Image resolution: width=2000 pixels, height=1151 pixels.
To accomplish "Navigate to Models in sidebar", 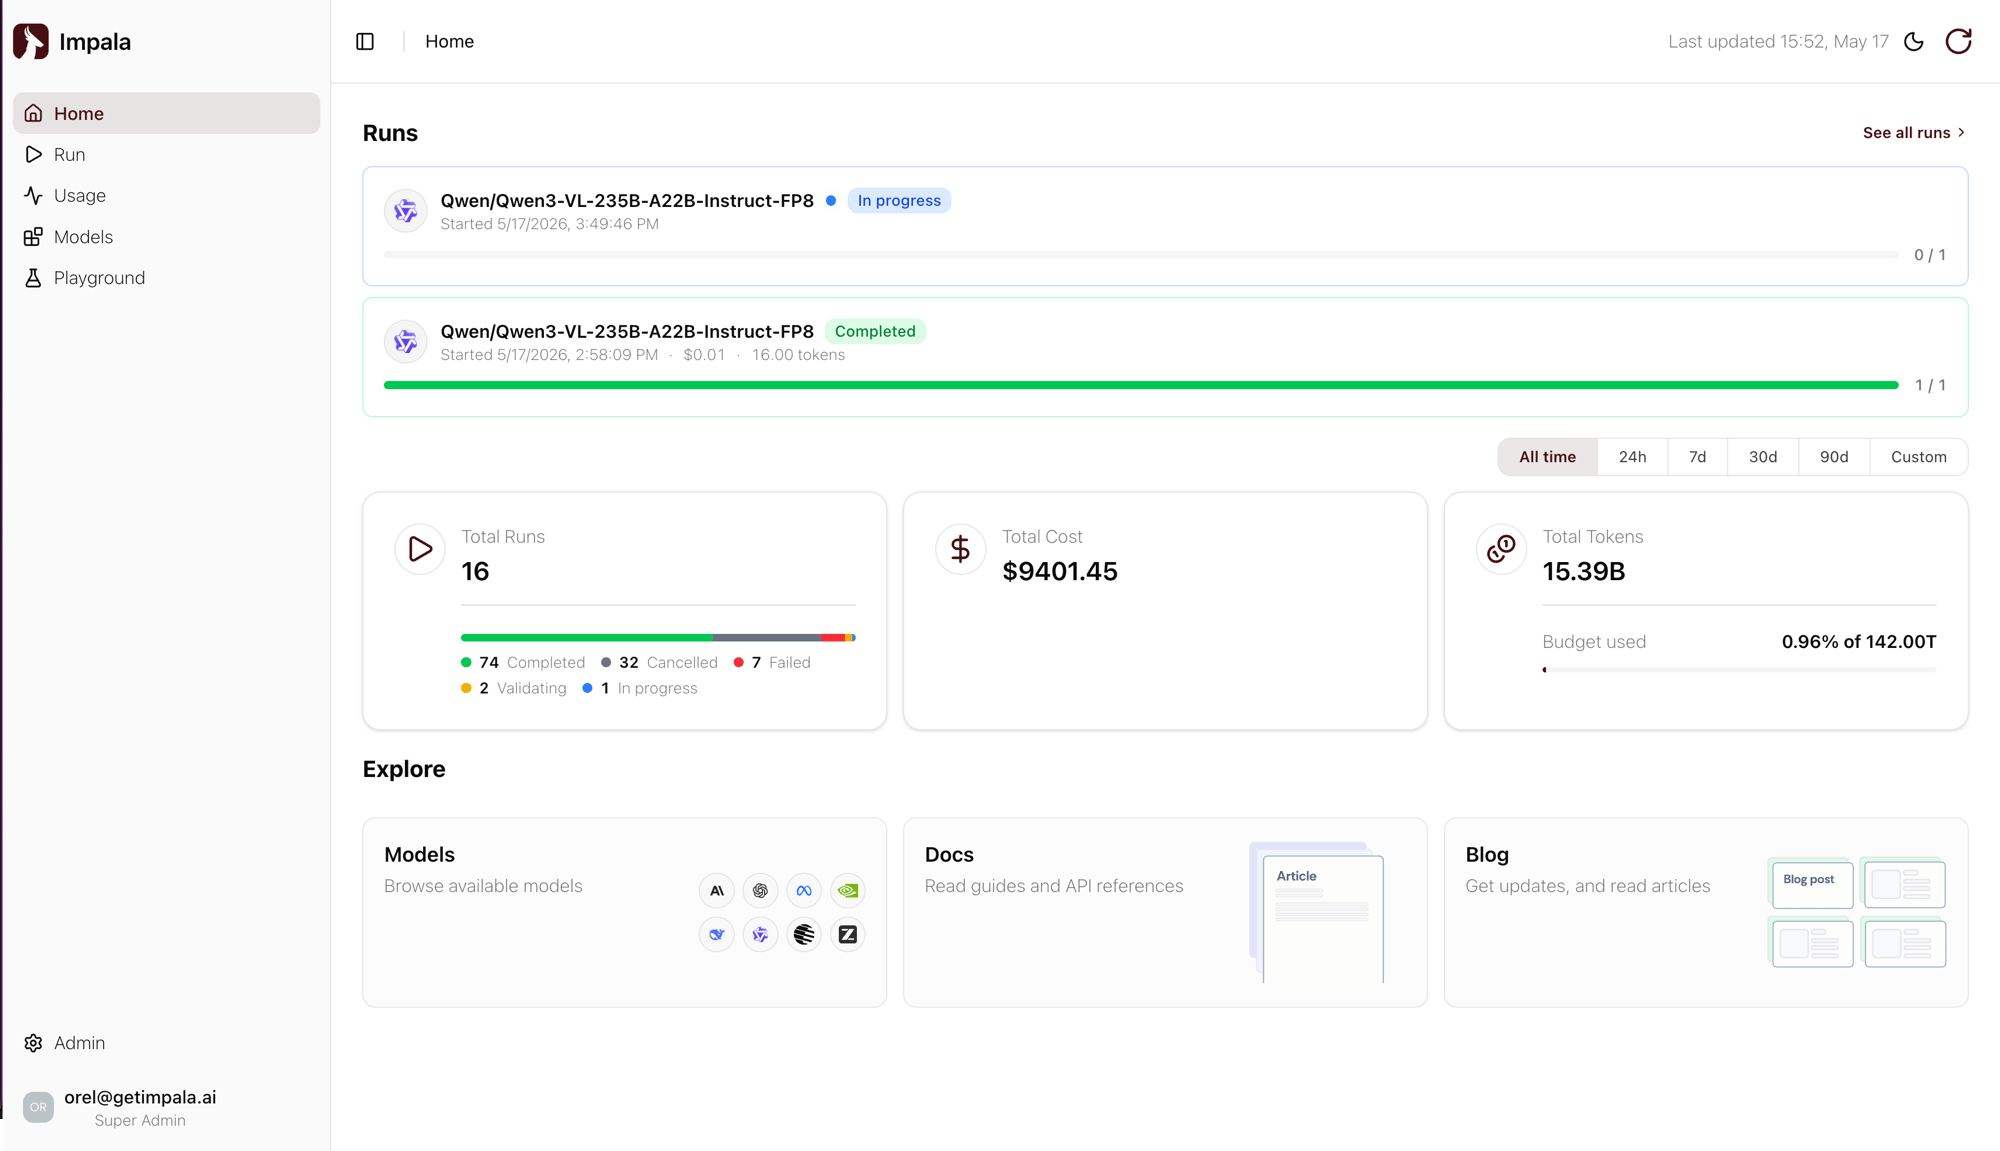I will tap(166, 237).
